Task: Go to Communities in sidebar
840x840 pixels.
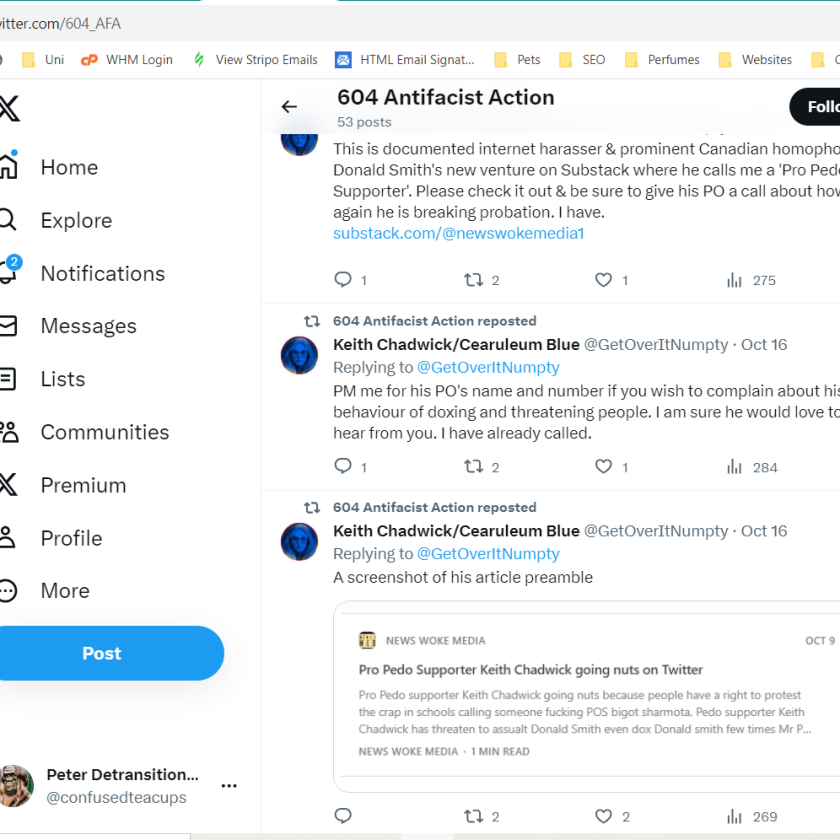Action: [87, 432]
